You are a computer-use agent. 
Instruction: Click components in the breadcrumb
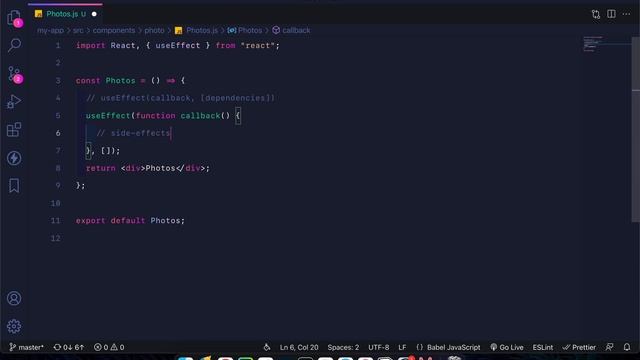[113, 31]
